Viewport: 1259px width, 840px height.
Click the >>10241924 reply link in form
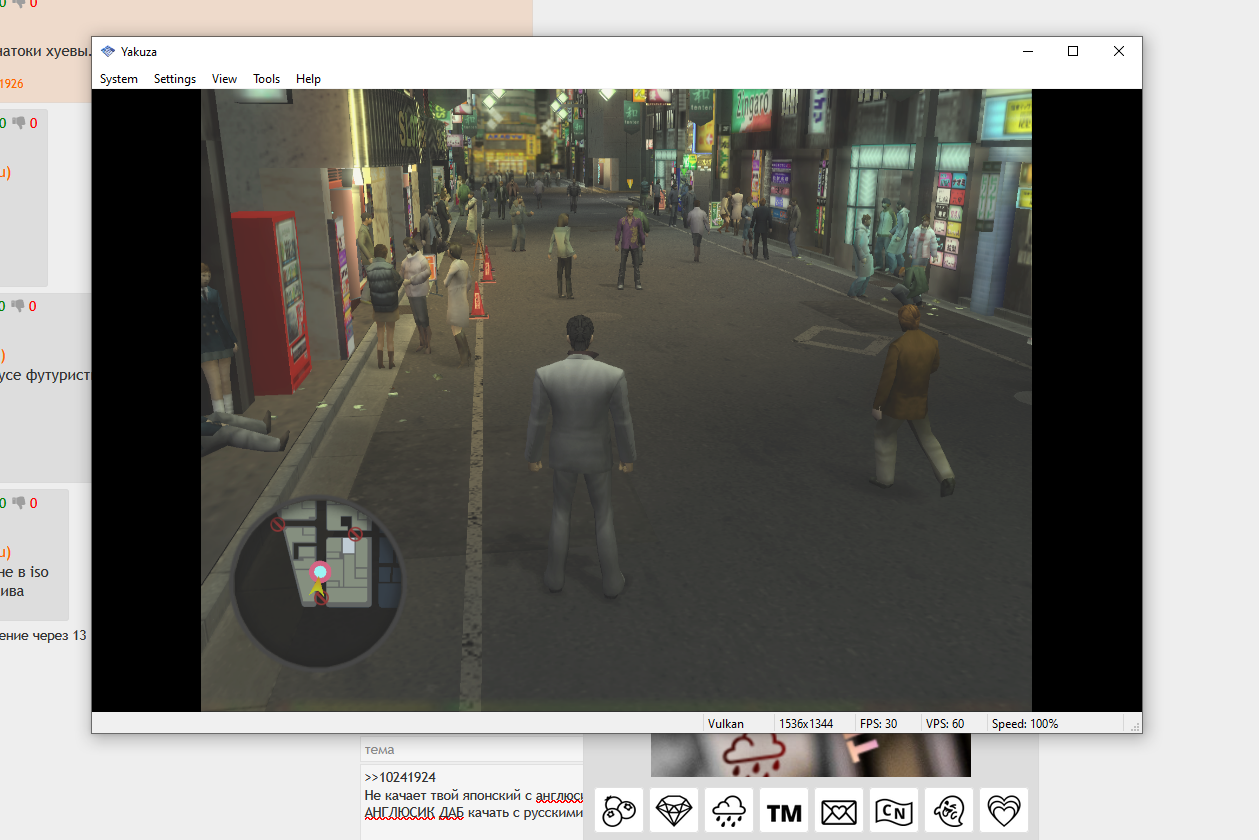[400, 778]
